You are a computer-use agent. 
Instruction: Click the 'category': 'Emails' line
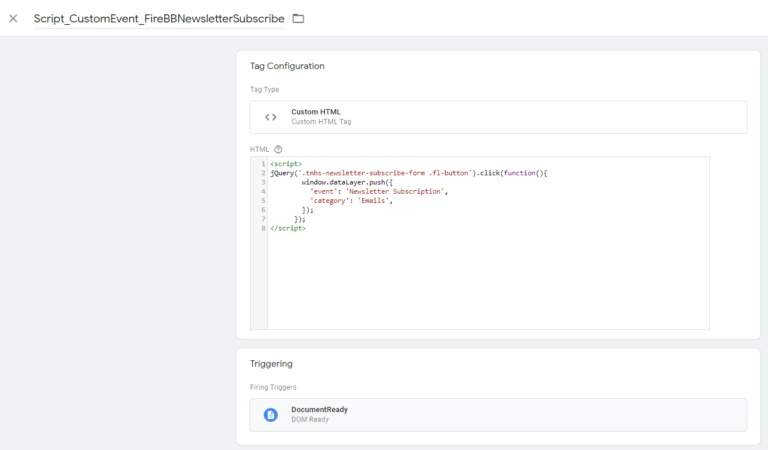[351, 201]
